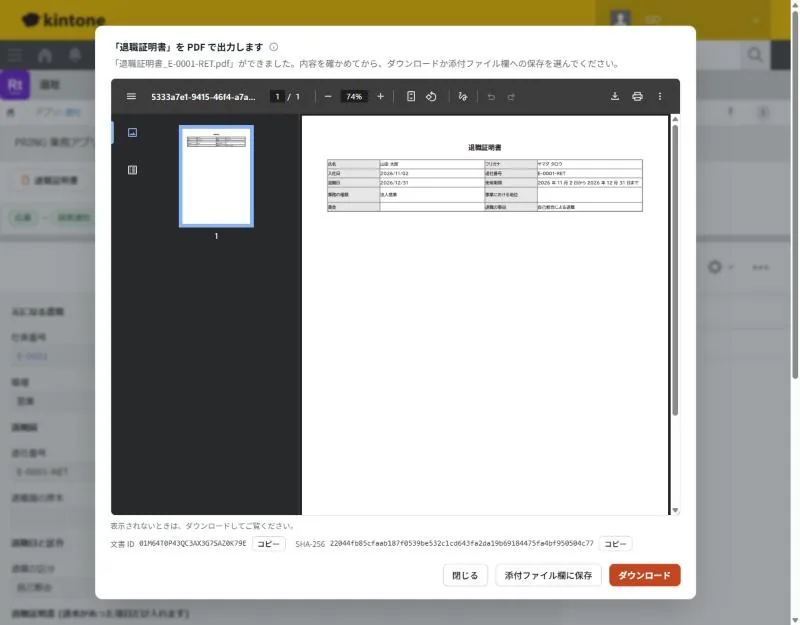Click the purple Rt app icon

[x=15, y=85]
